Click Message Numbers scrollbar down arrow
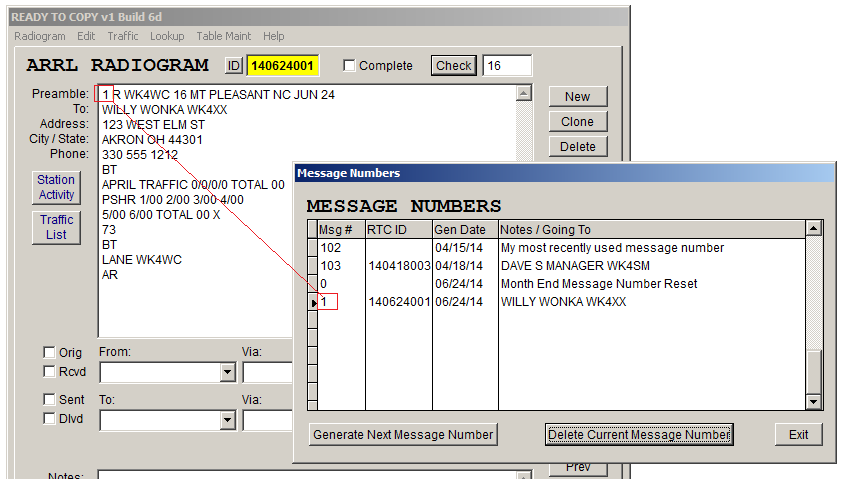The image size is (847, 479). click(814, 402)
